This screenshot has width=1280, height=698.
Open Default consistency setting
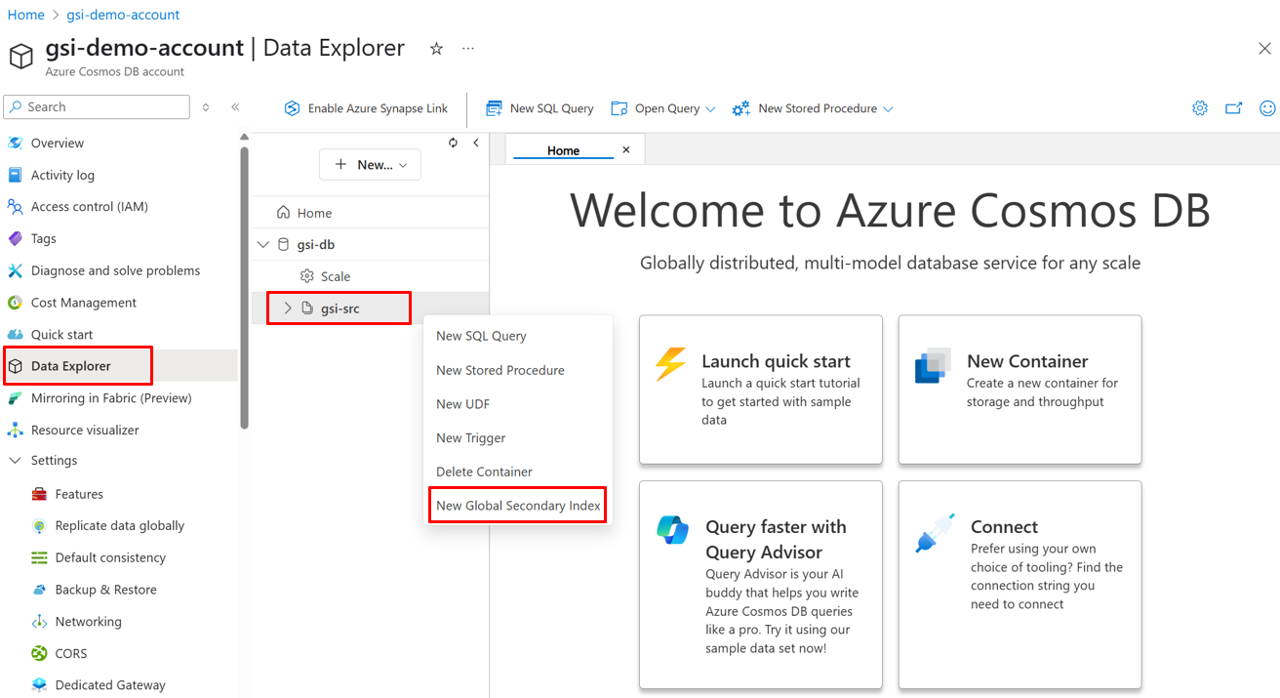110,558
